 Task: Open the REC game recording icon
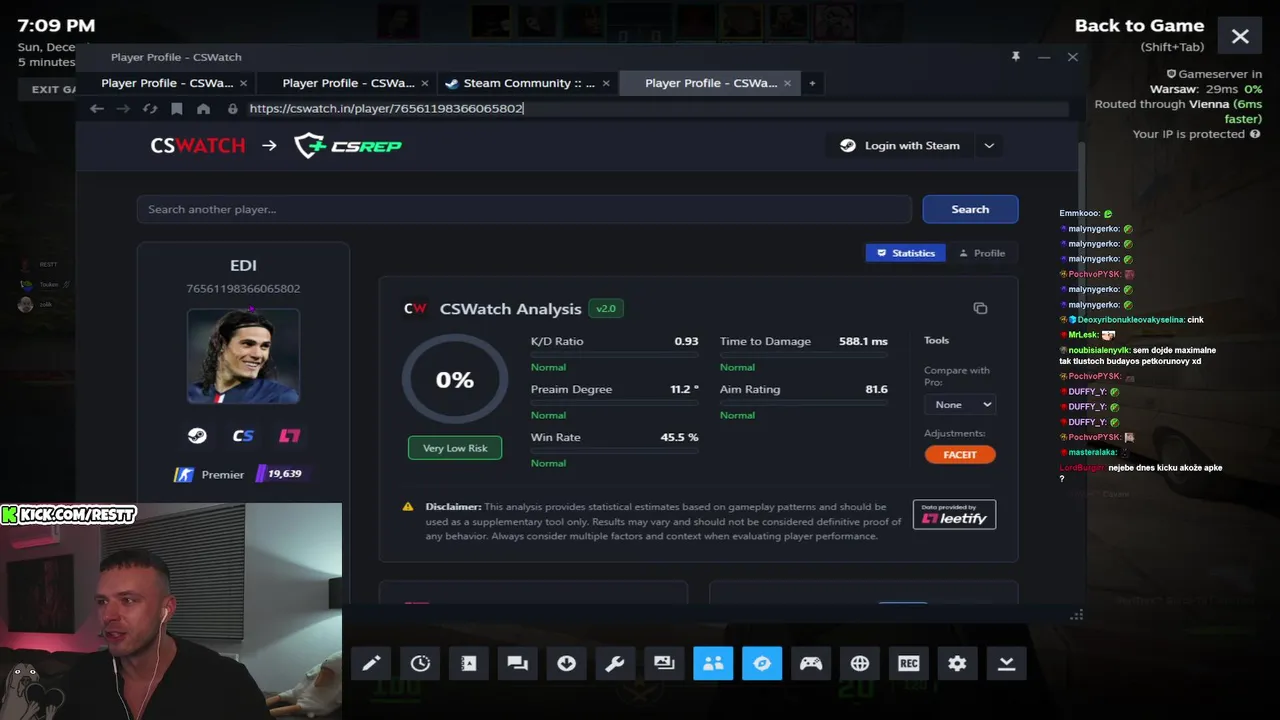point(909,663)
